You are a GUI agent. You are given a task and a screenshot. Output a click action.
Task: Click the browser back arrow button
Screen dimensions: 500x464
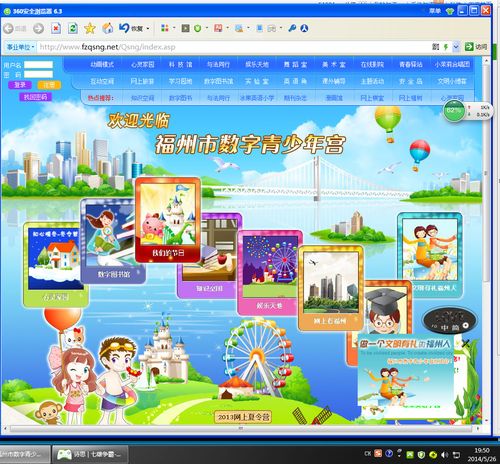[8, 28]
